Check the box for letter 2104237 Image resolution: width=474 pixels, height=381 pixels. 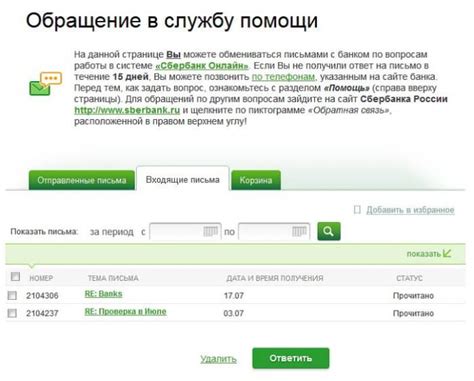(12, 313)
